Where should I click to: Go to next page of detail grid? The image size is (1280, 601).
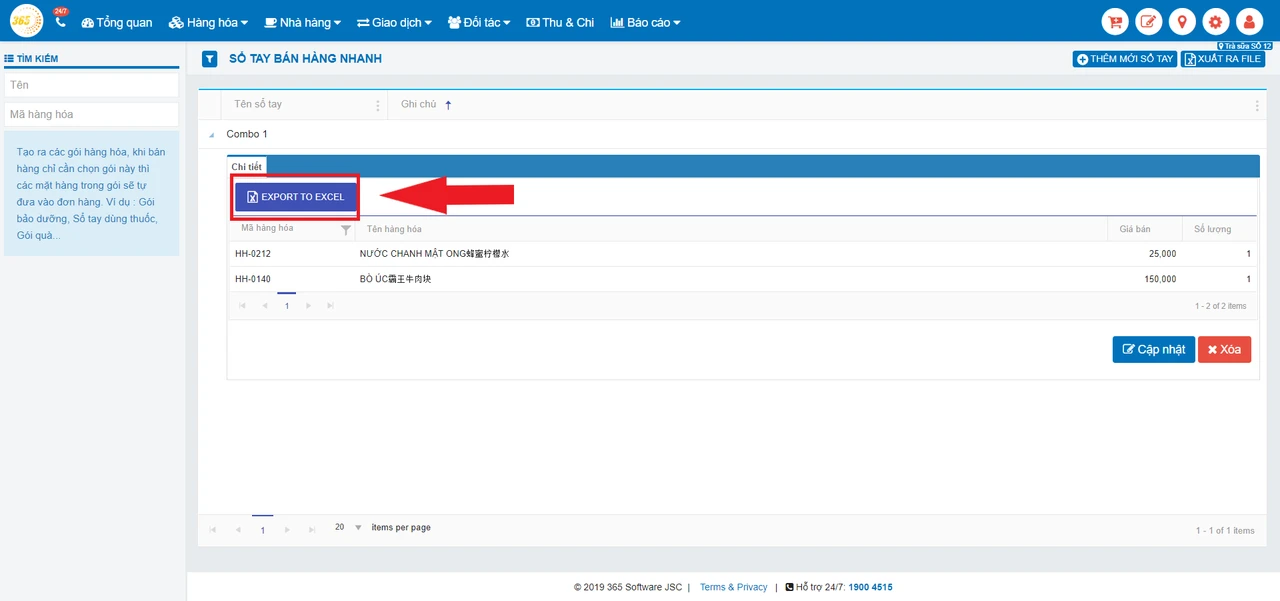pos(308,306)
